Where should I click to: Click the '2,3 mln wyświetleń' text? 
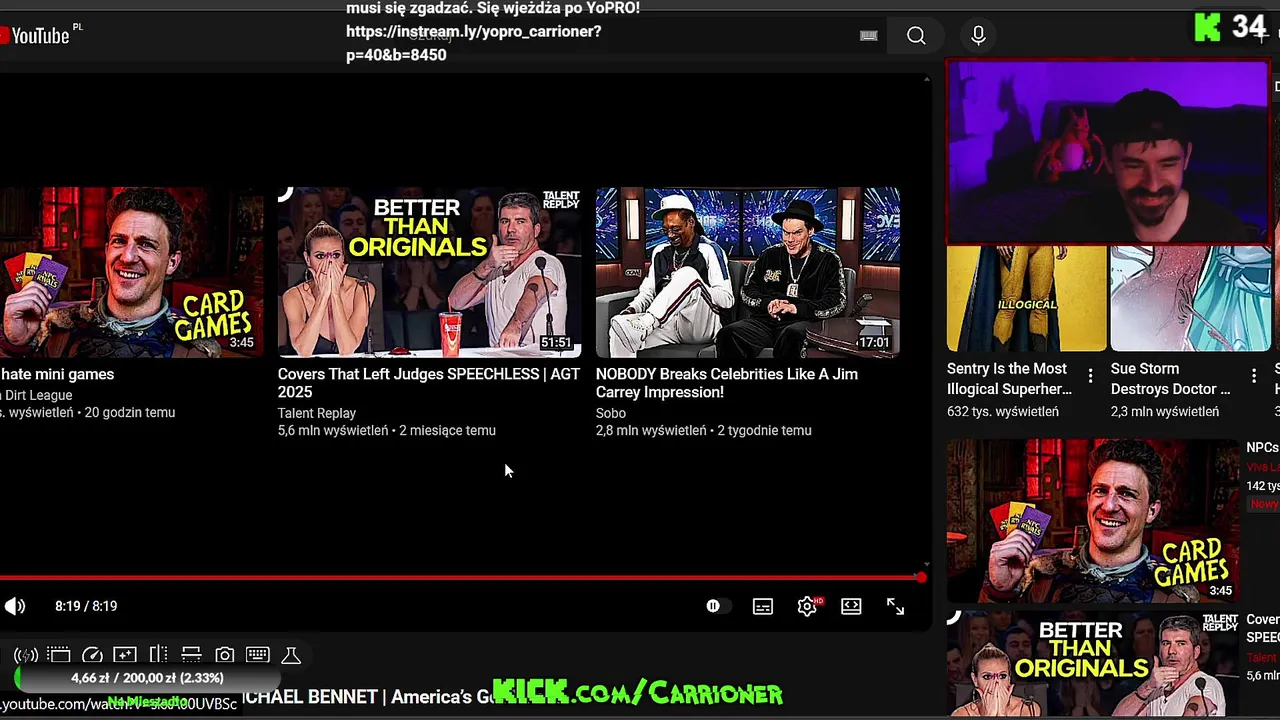pyautogui.click(x=1165, y=412)
